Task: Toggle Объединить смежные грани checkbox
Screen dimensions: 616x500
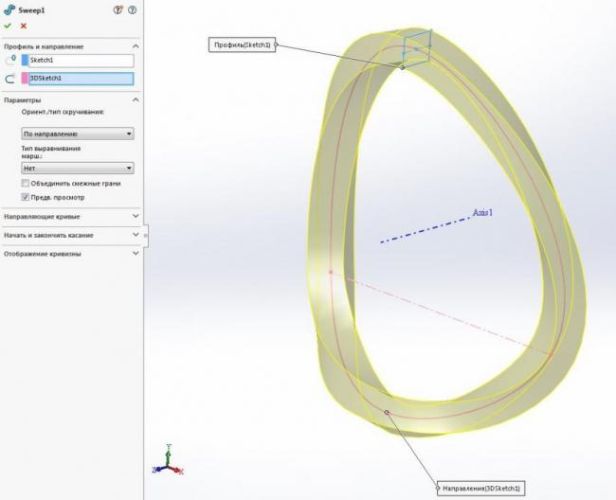Action: pyautogui.click(x=26, y=183)
